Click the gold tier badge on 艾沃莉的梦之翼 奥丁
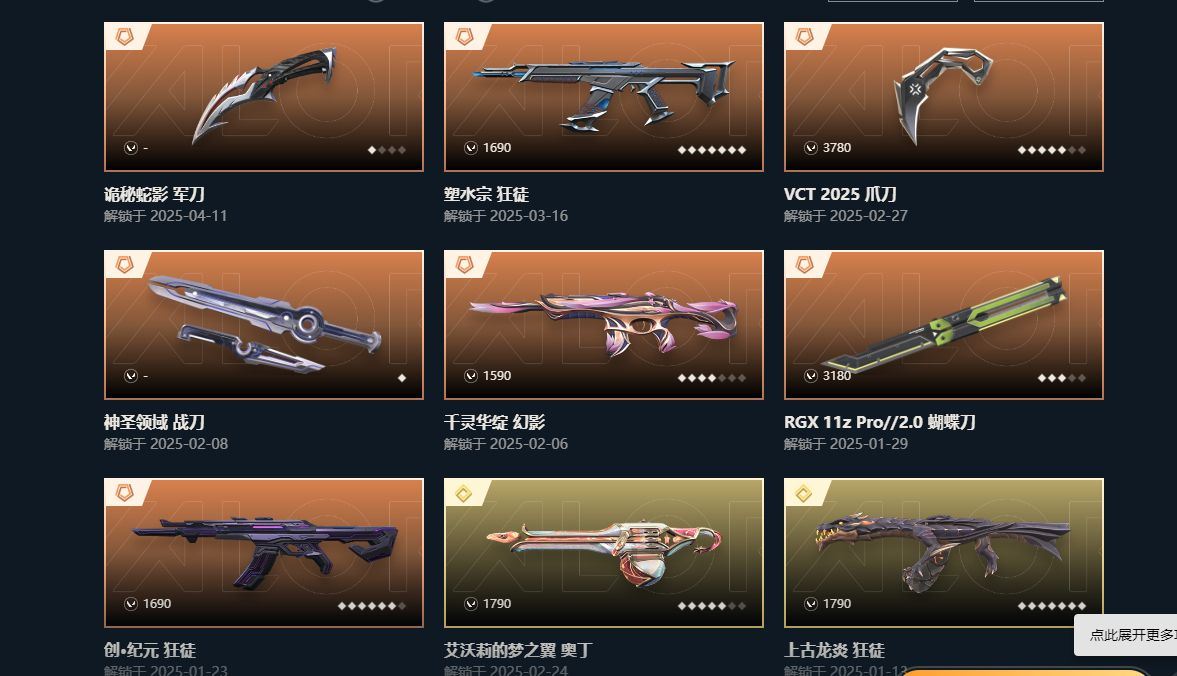This screenshot has height=676, width=1177. coord(464,493)
